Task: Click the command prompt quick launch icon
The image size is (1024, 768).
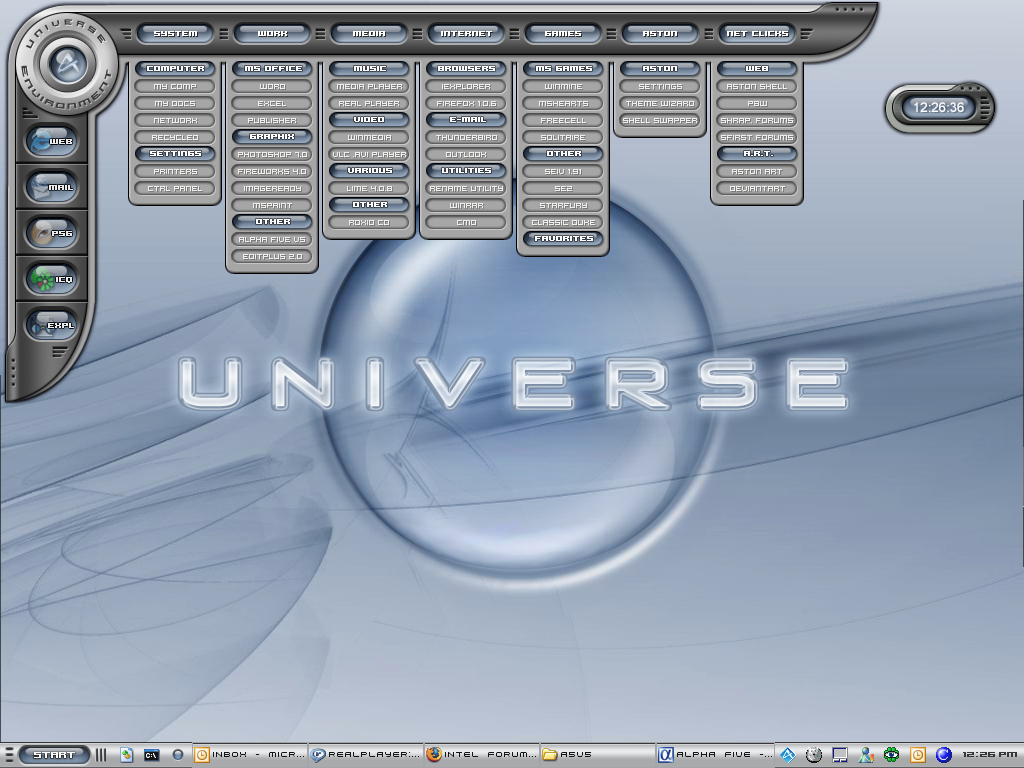Action: point(152,755)
